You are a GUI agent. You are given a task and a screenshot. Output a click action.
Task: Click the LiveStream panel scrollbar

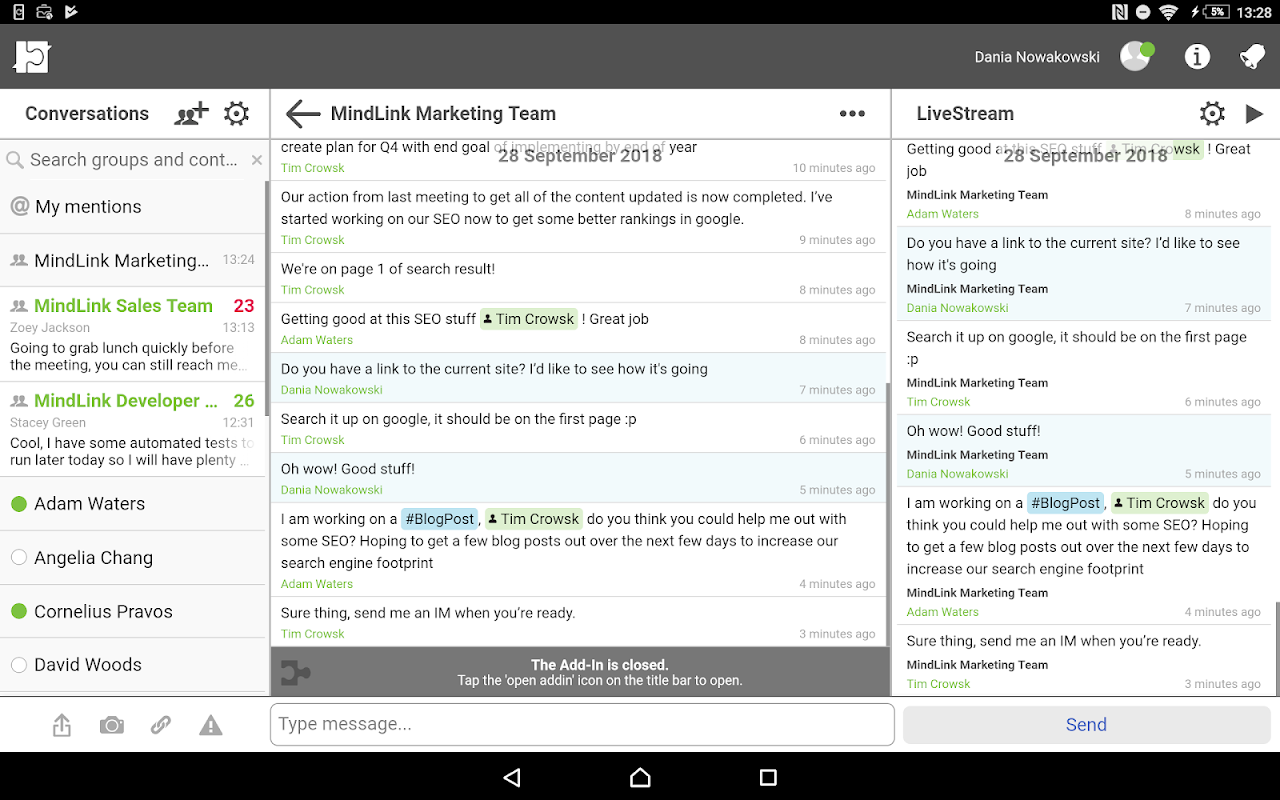[1276, 648]
